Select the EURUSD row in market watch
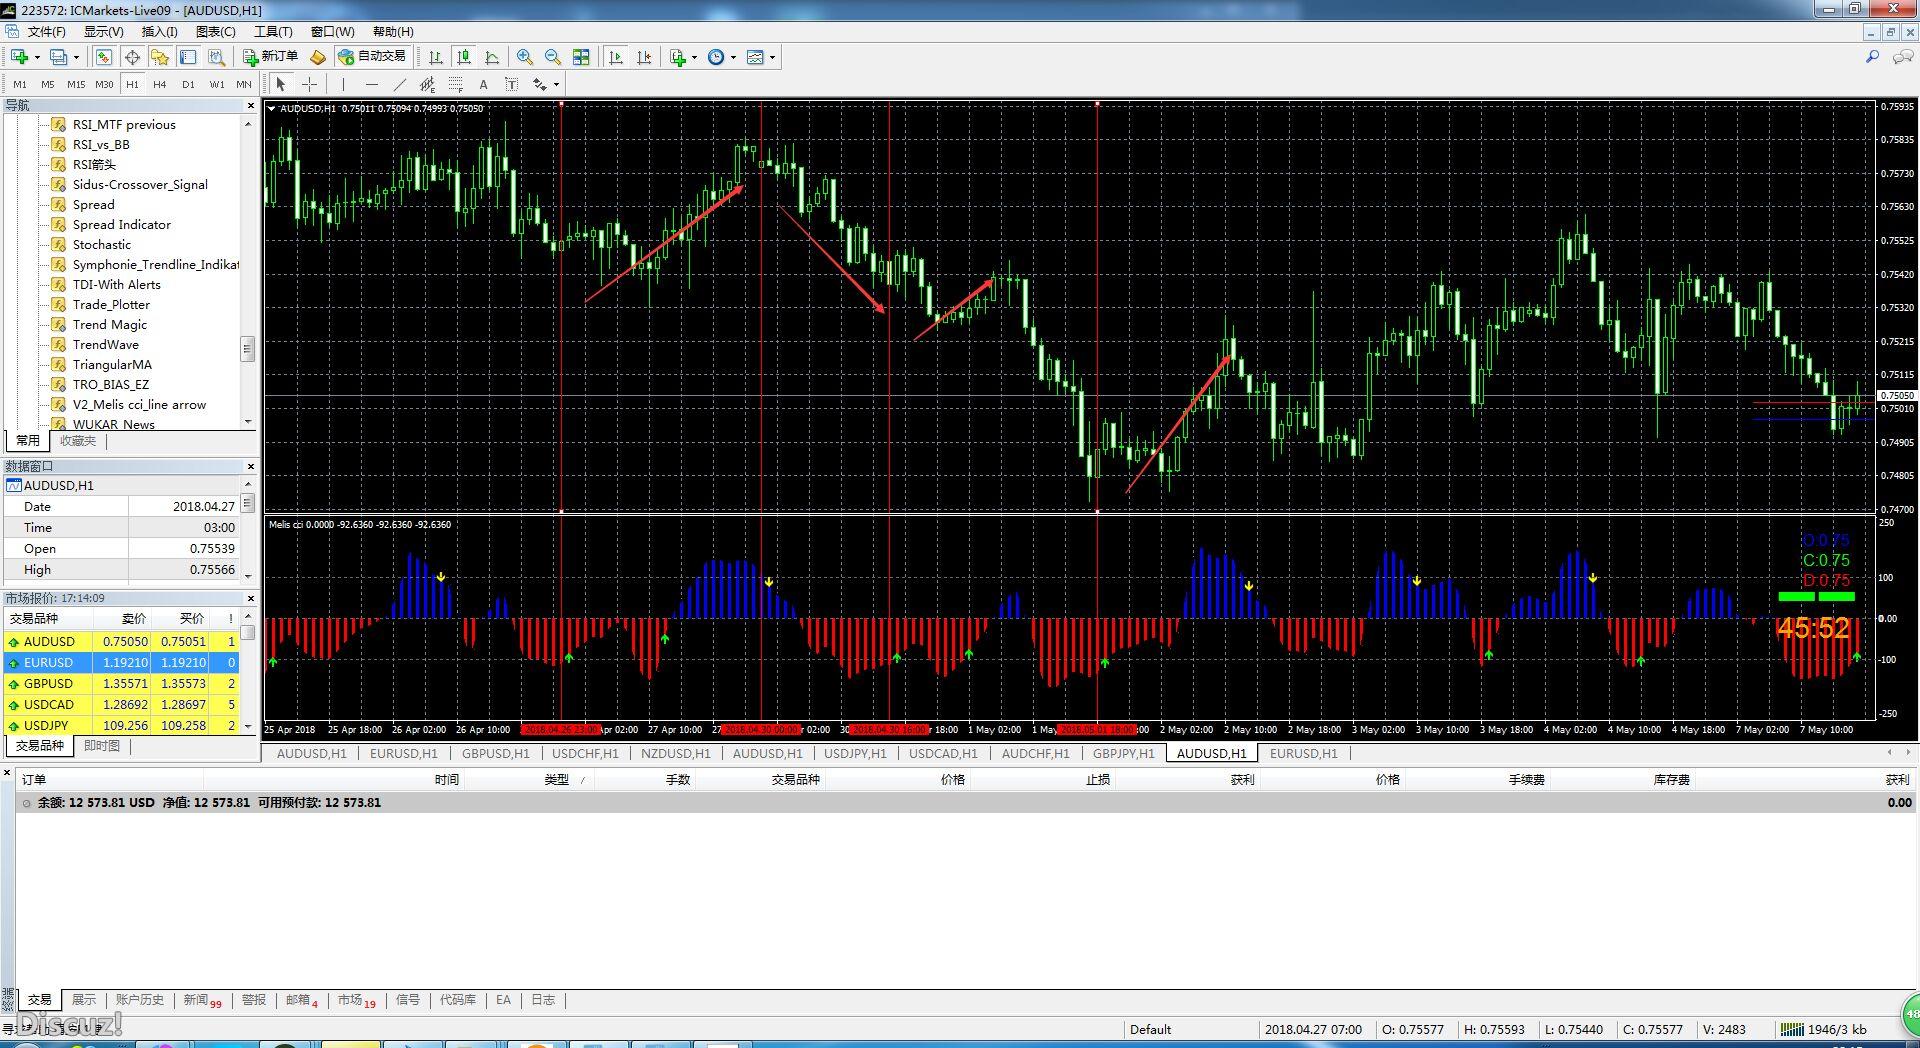The image size is (1920, 1048). pos(121,662)
